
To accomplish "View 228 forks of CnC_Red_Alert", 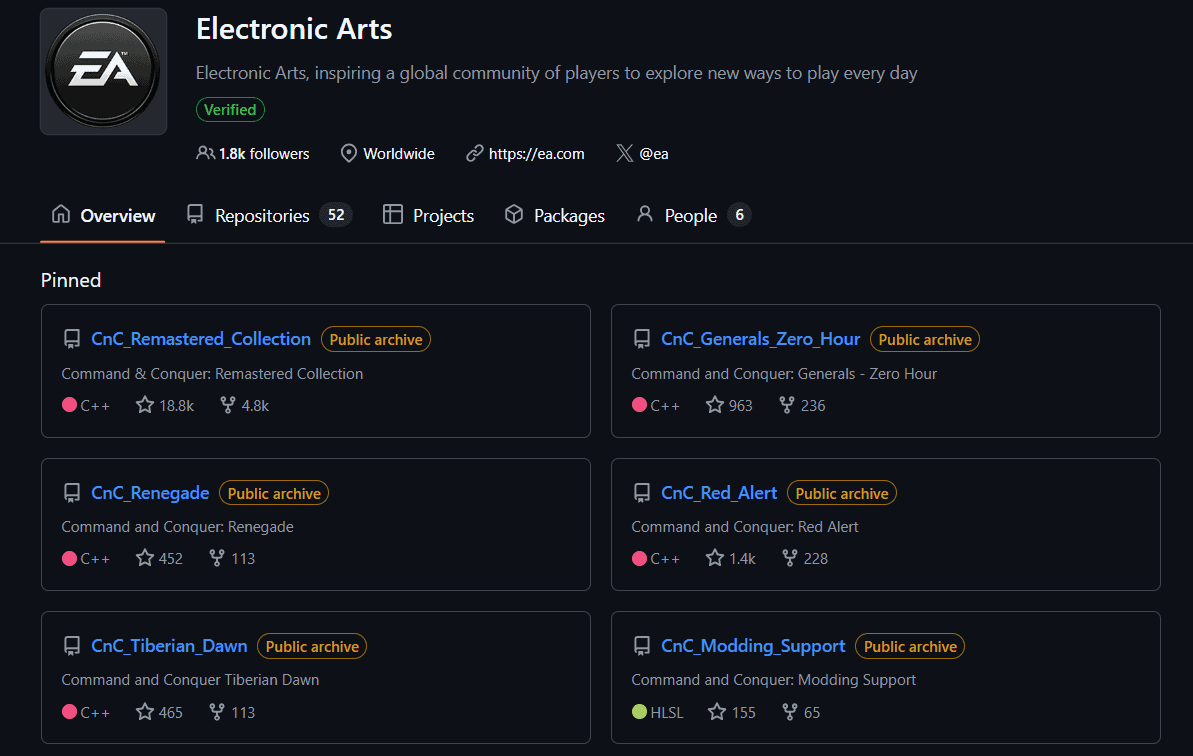I will (805, 558).
